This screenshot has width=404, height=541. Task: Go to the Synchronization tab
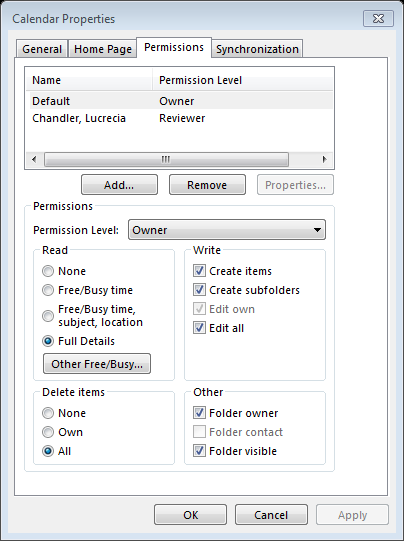[257, 49]
